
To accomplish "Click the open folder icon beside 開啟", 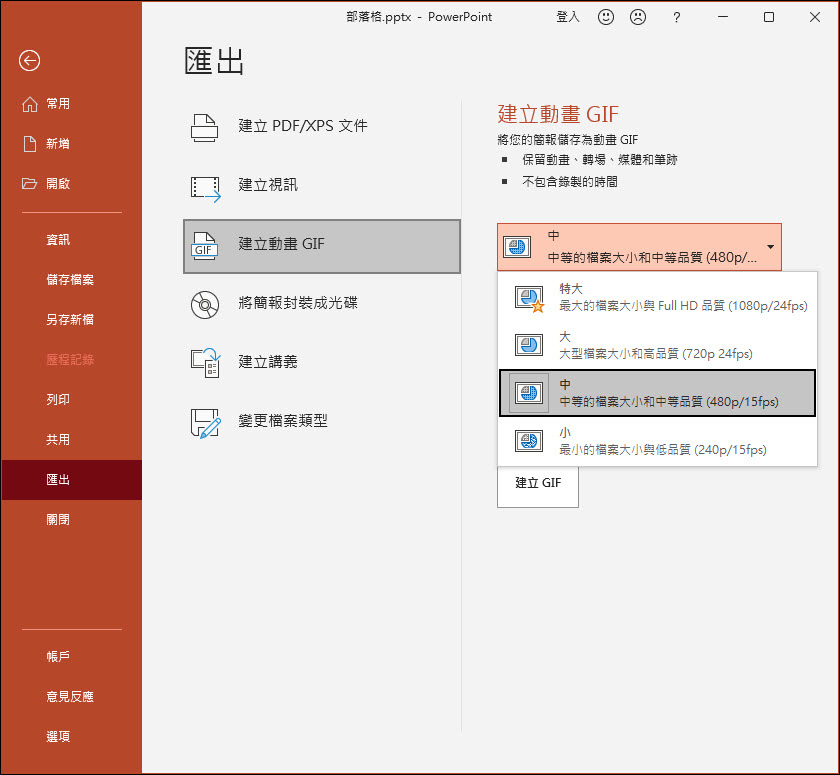I will [29, 184].
